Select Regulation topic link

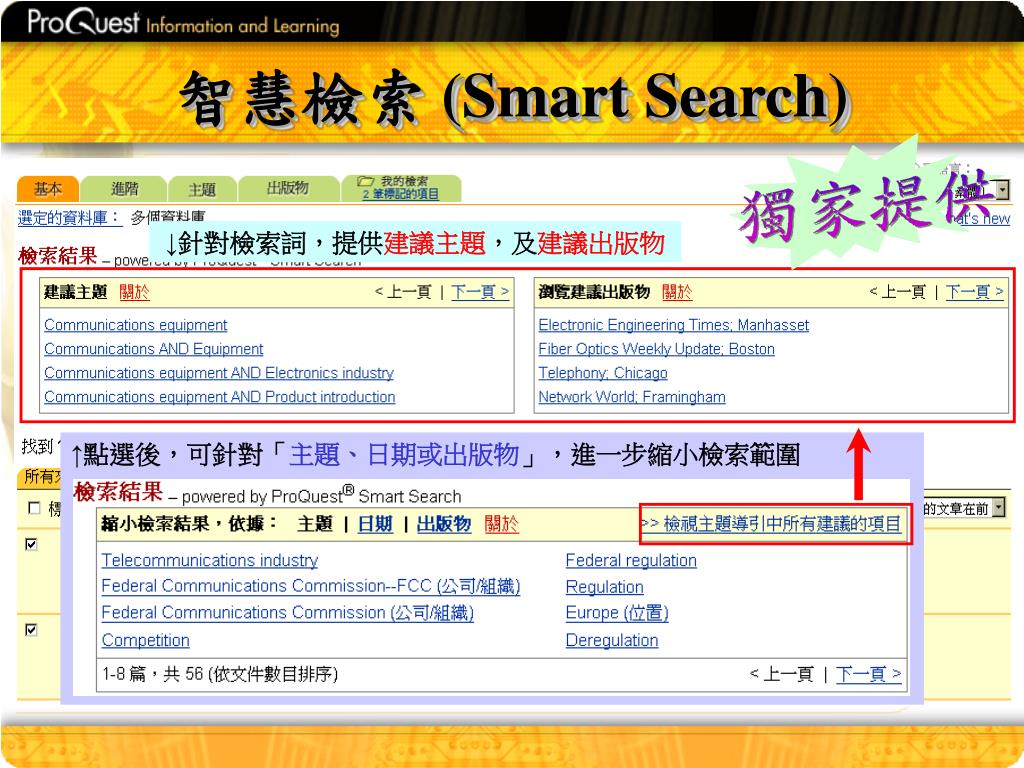(x=605, y=587)
